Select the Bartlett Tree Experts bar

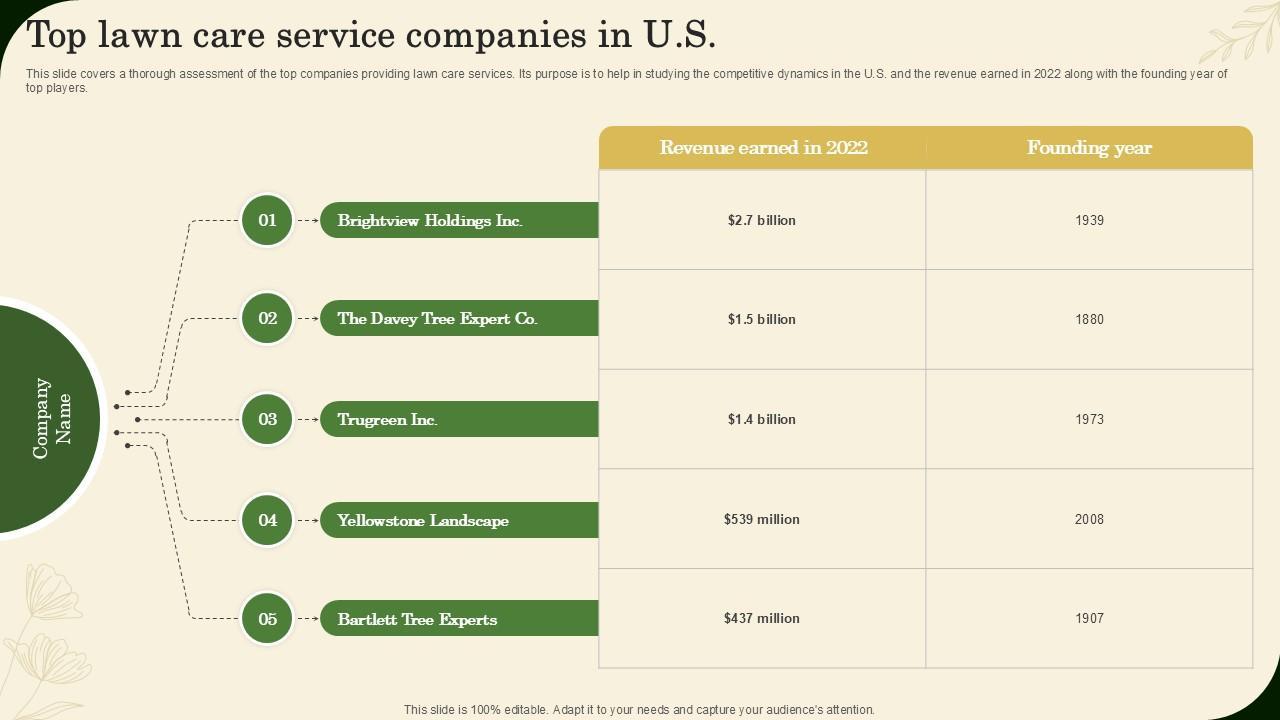point(459,619)
